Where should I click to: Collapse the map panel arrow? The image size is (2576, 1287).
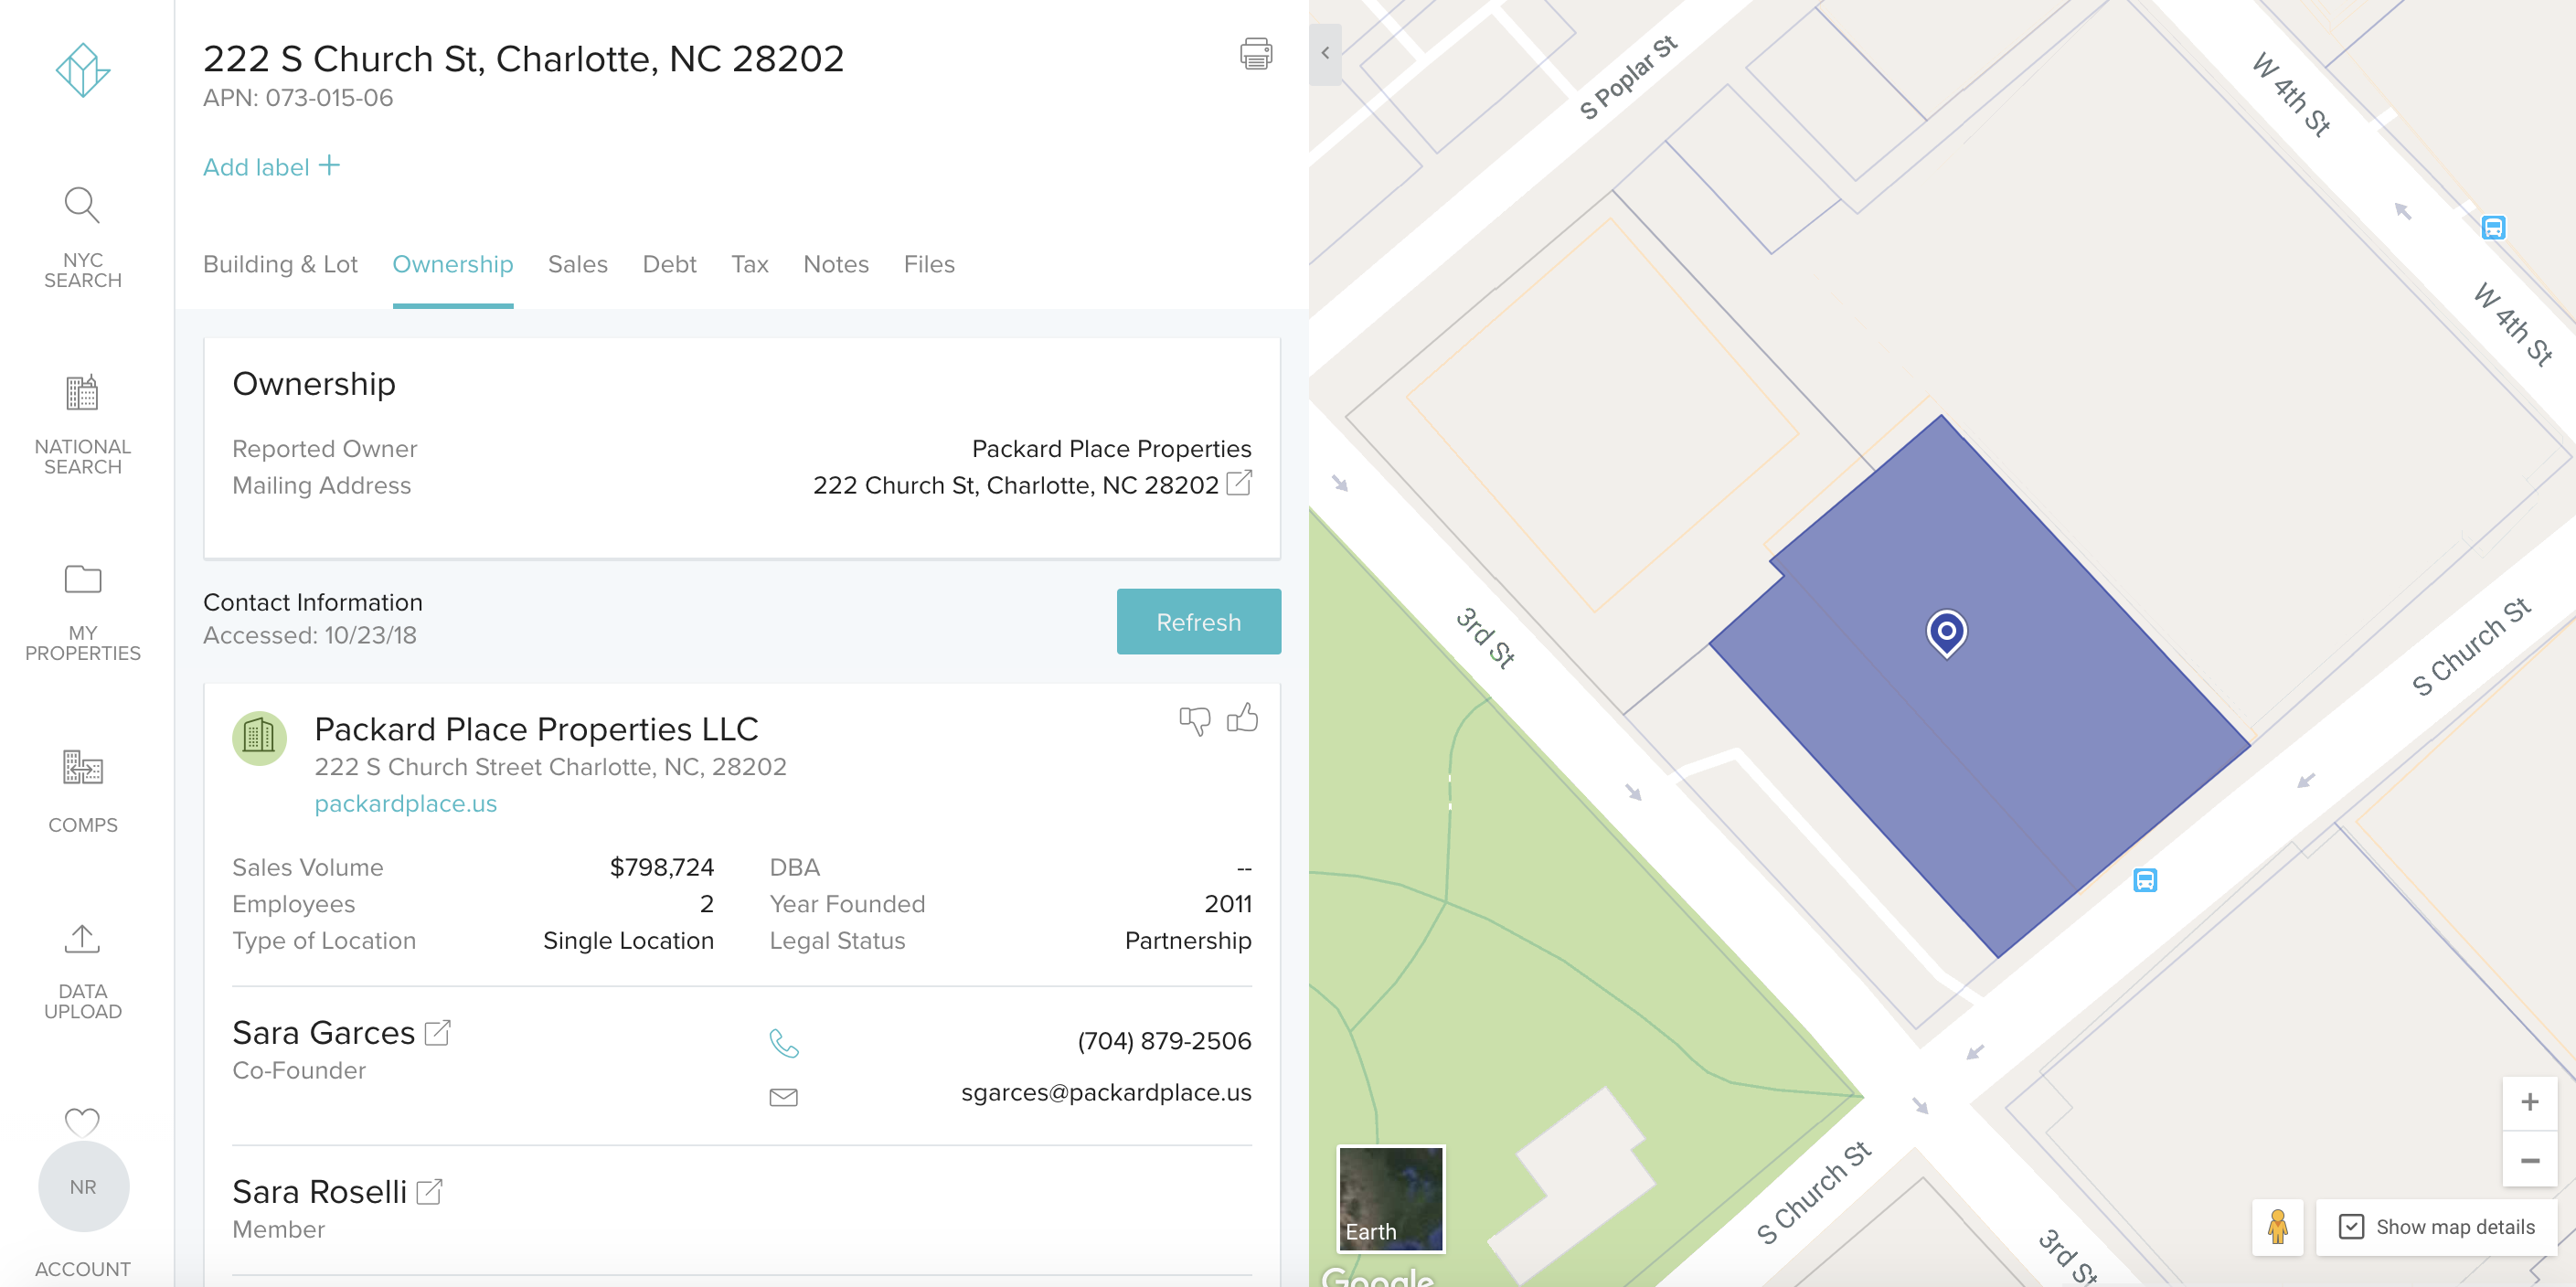pos(1325,54)
